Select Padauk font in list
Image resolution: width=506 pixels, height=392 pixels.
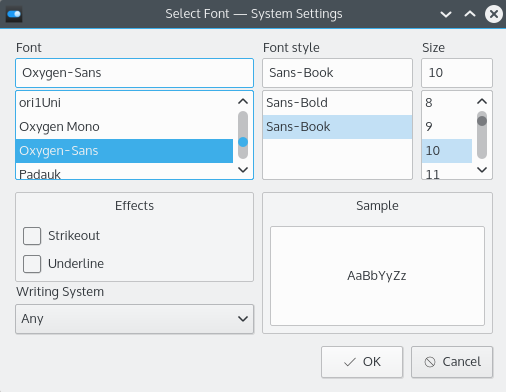(x=124, y=172)
